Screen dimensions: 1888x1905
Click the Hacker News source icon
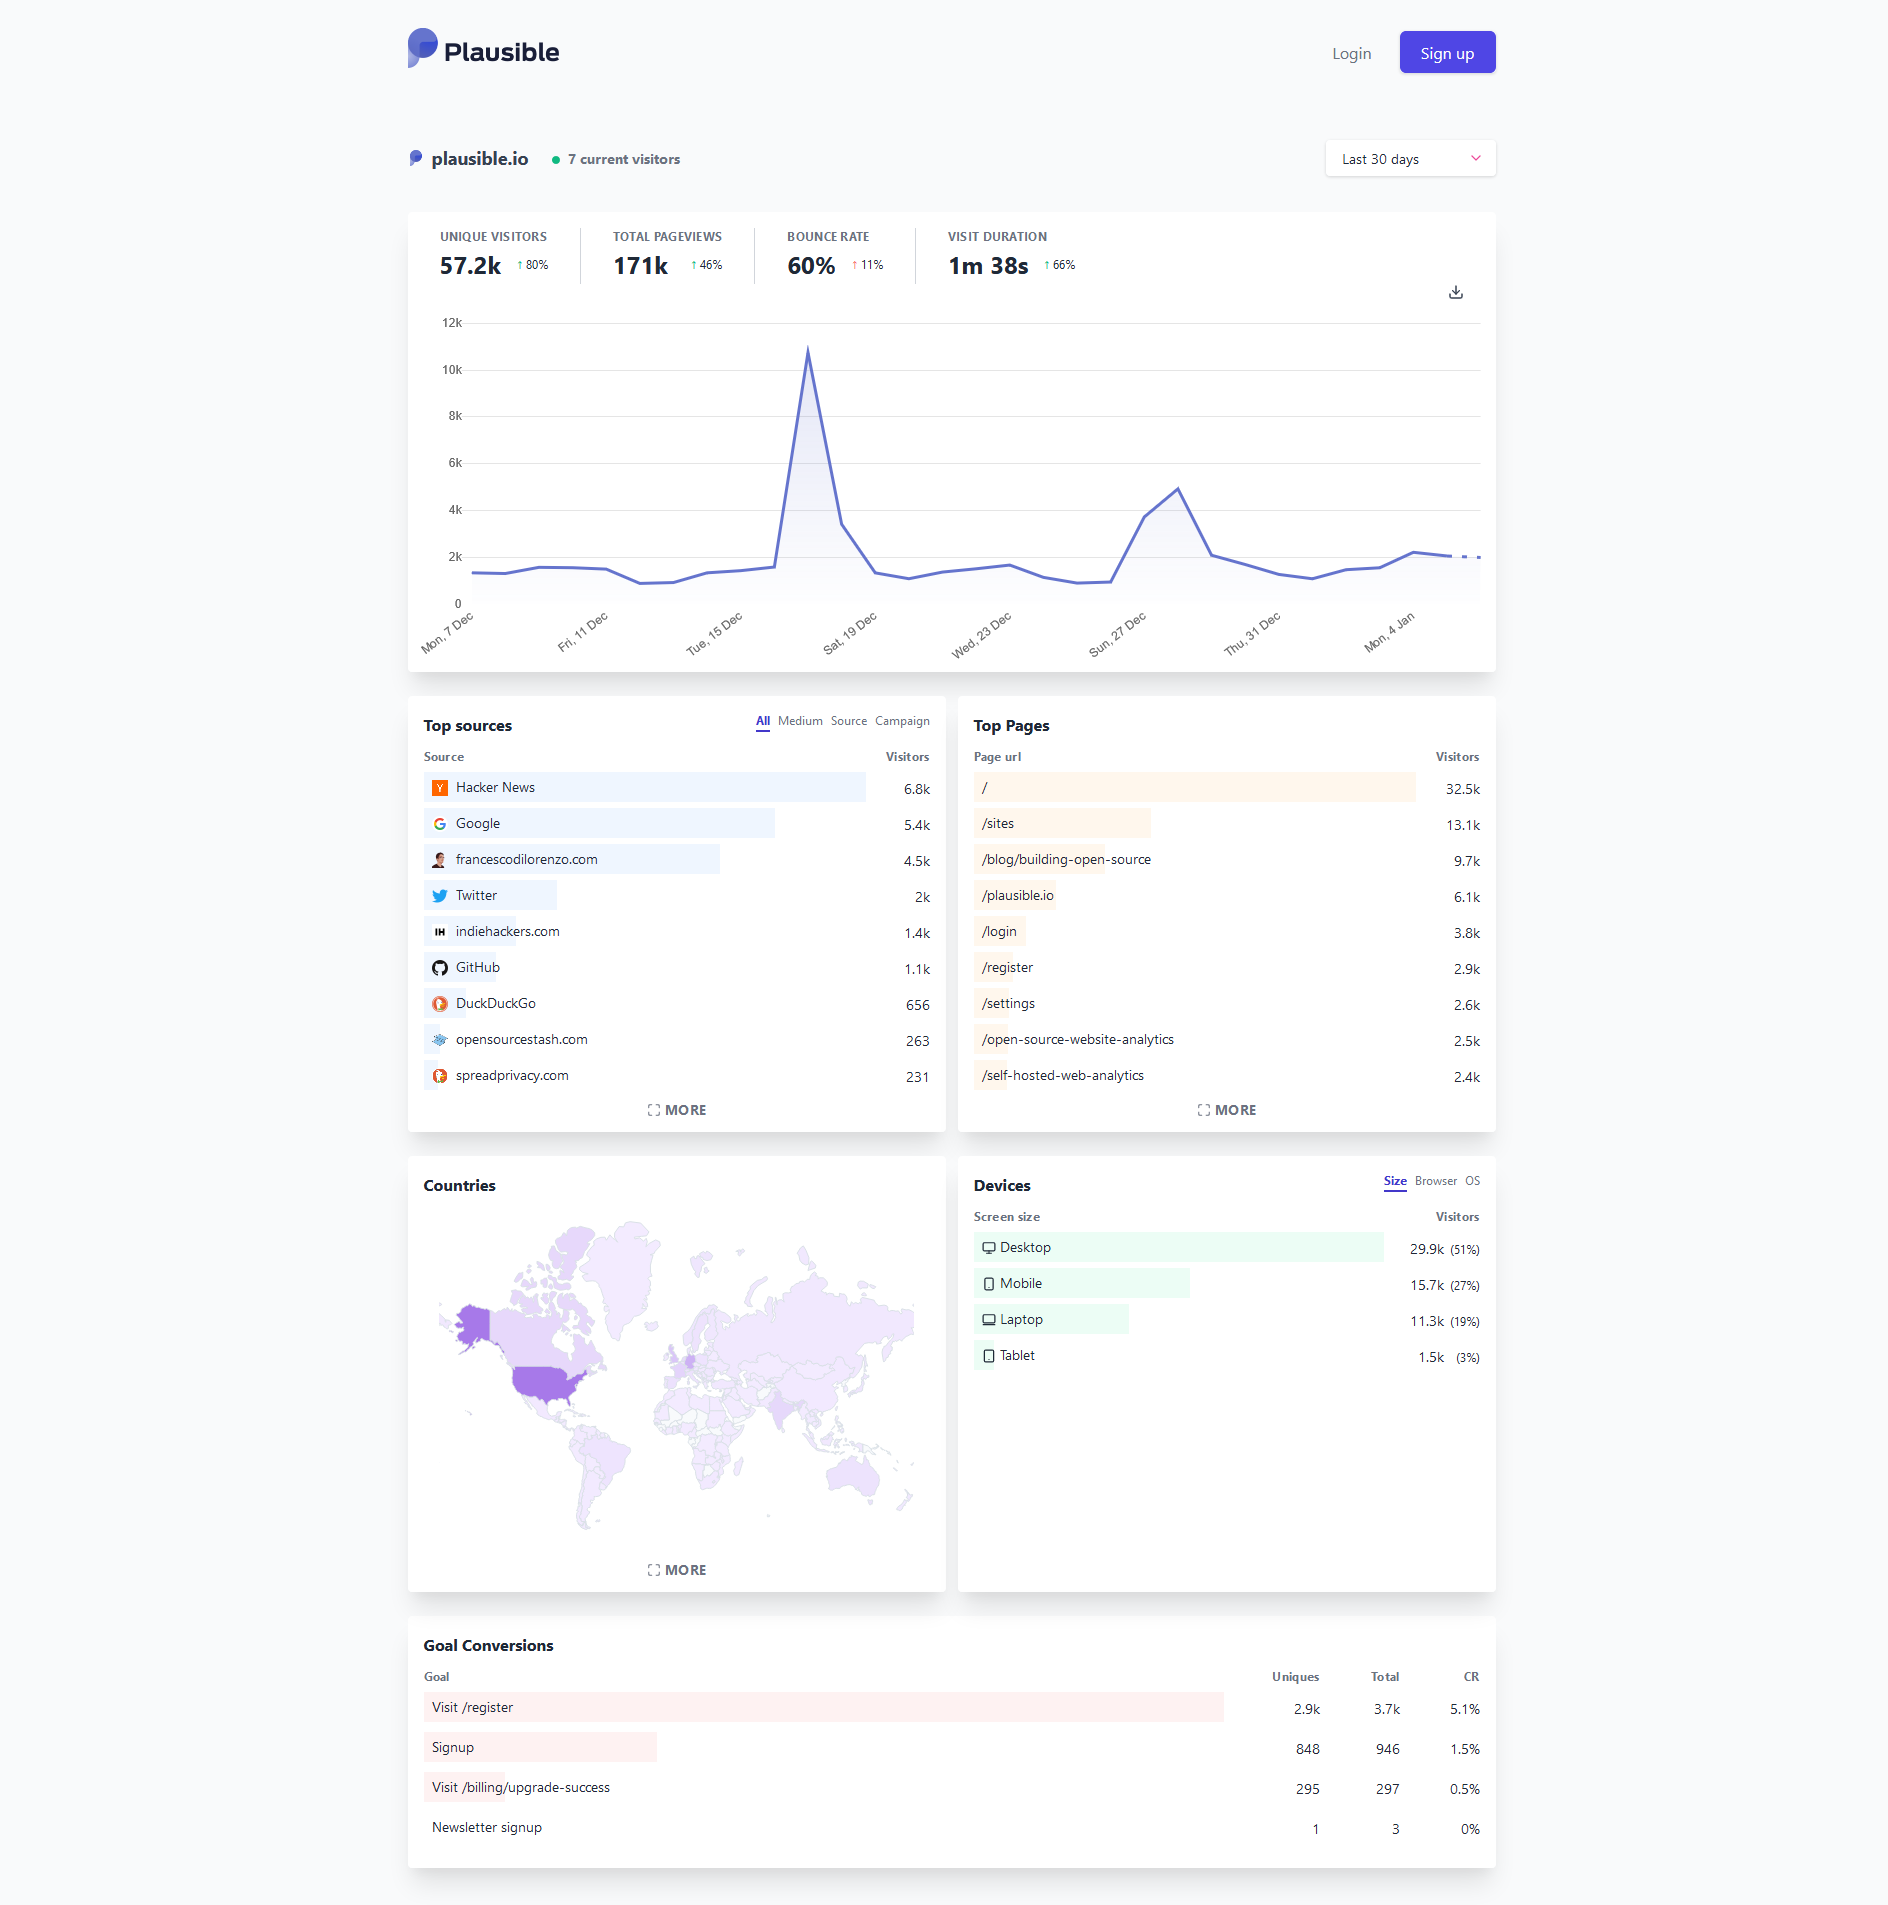(x=440, y=788)
